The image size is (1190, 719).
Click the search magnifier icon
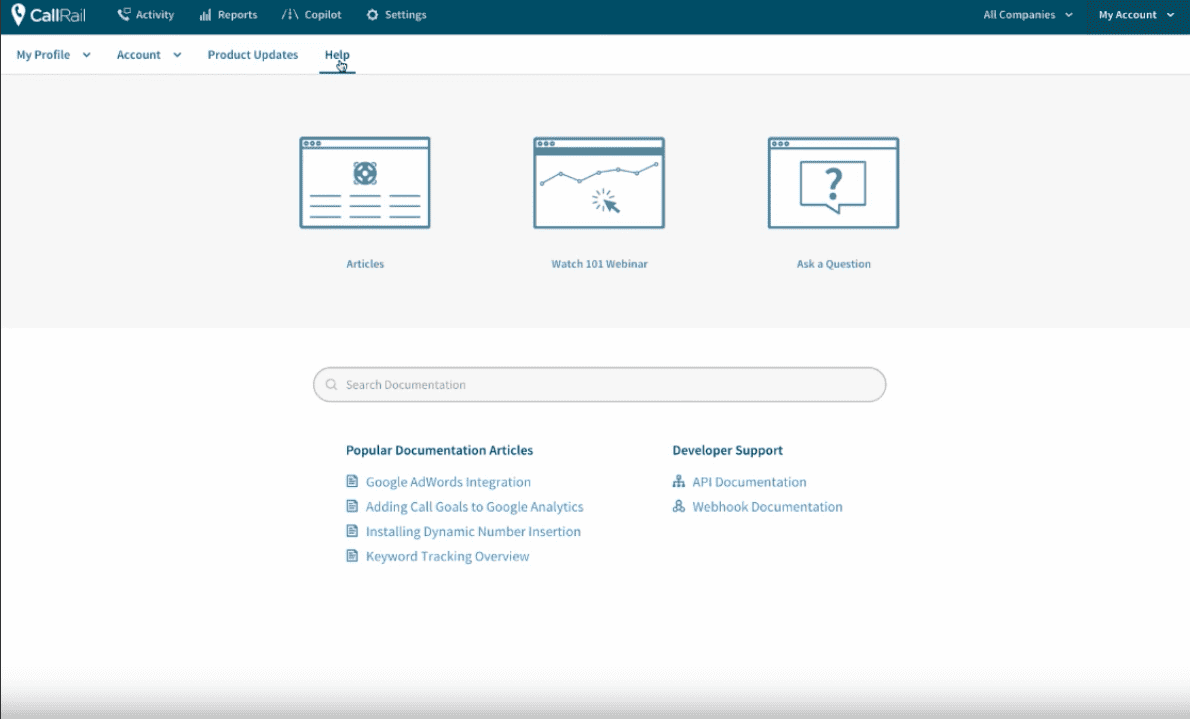click(x=332, y=385)
